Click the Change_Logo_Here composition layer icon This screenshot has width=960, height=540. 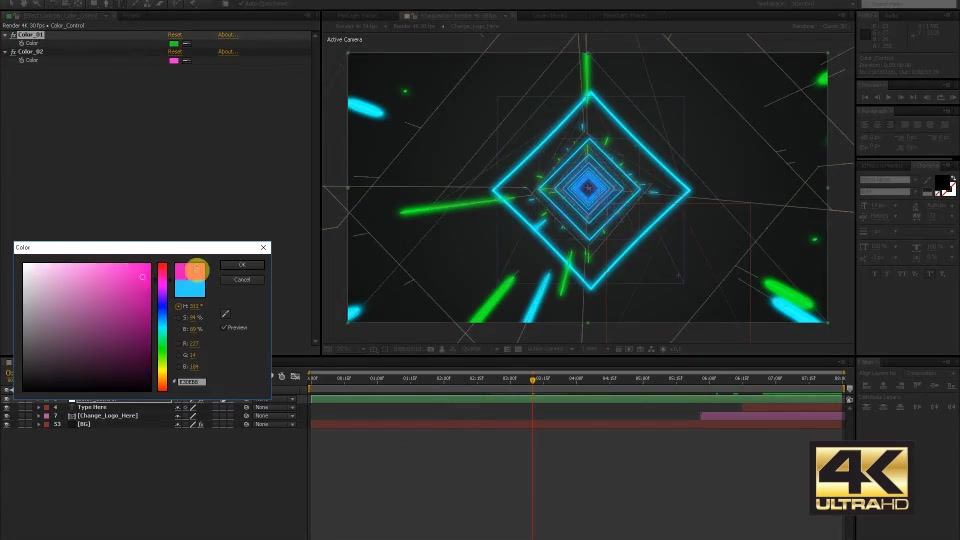pos(72,416)
